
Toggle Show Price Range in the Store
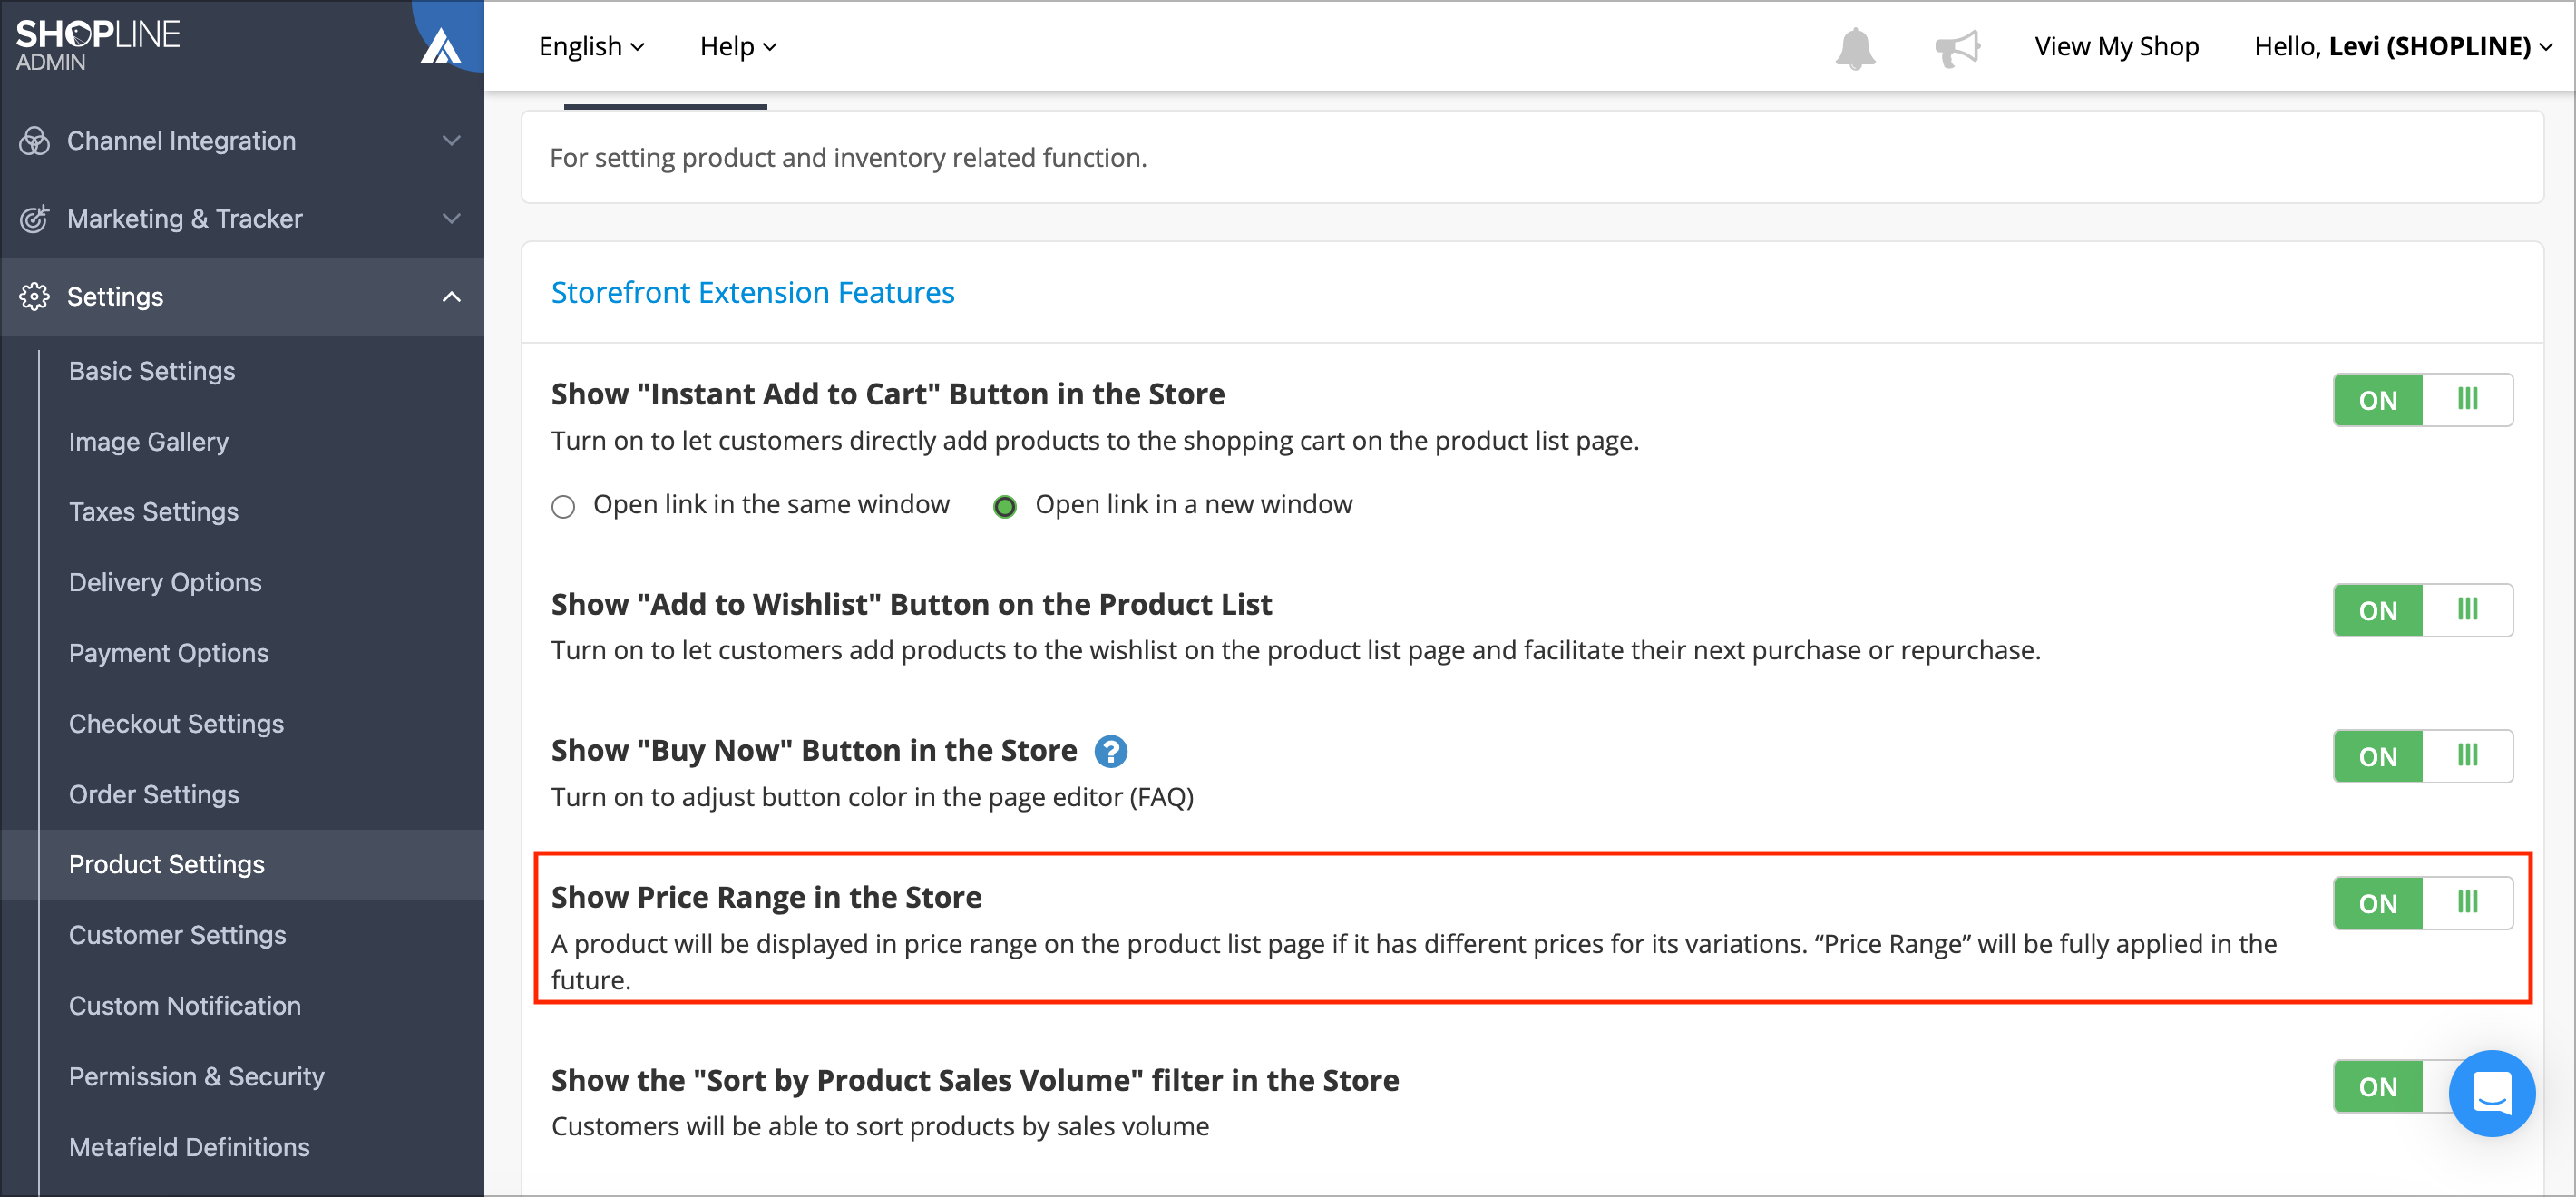[x=2422, y=903]
